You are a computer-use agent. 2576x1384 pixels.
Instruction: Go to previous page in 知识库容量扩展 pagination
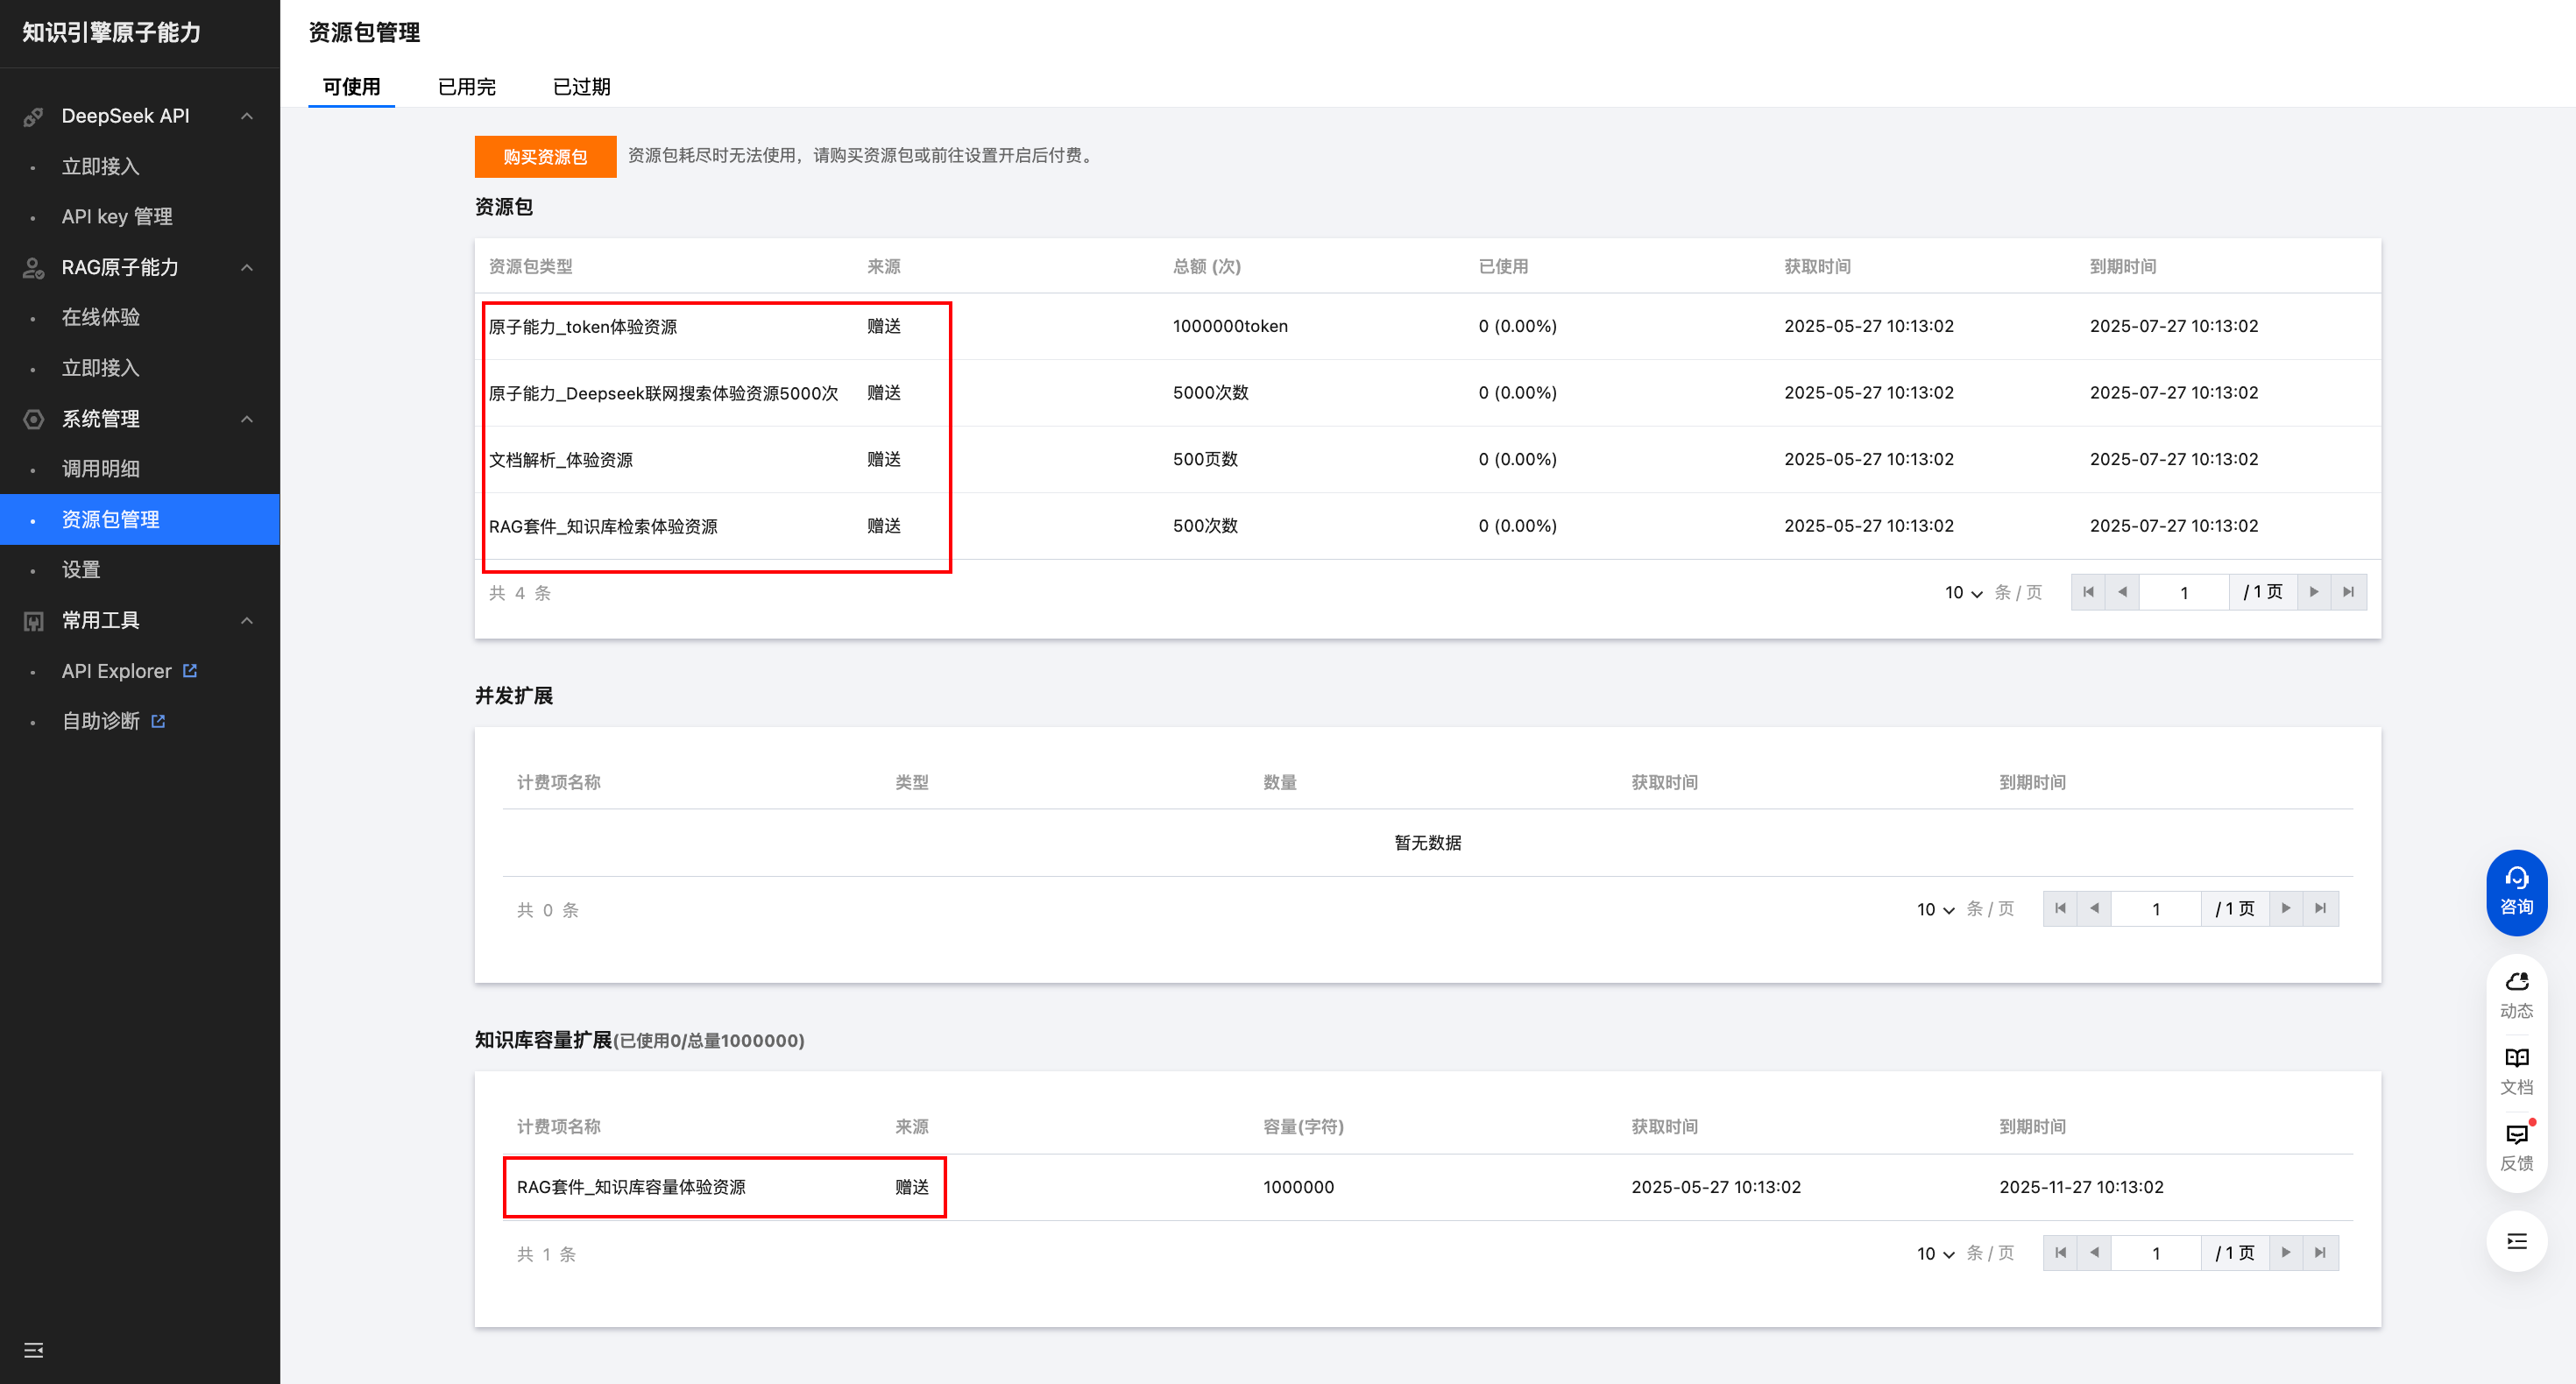[x=2094, y=1252]
